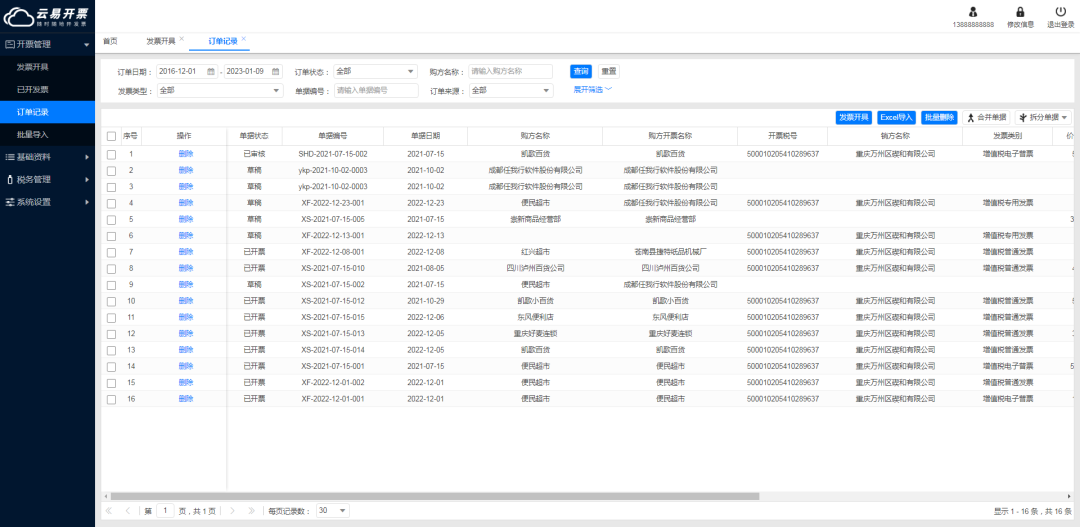
Task: Click the lock icon for 修改信息
Action: (x=1020, y=12)
